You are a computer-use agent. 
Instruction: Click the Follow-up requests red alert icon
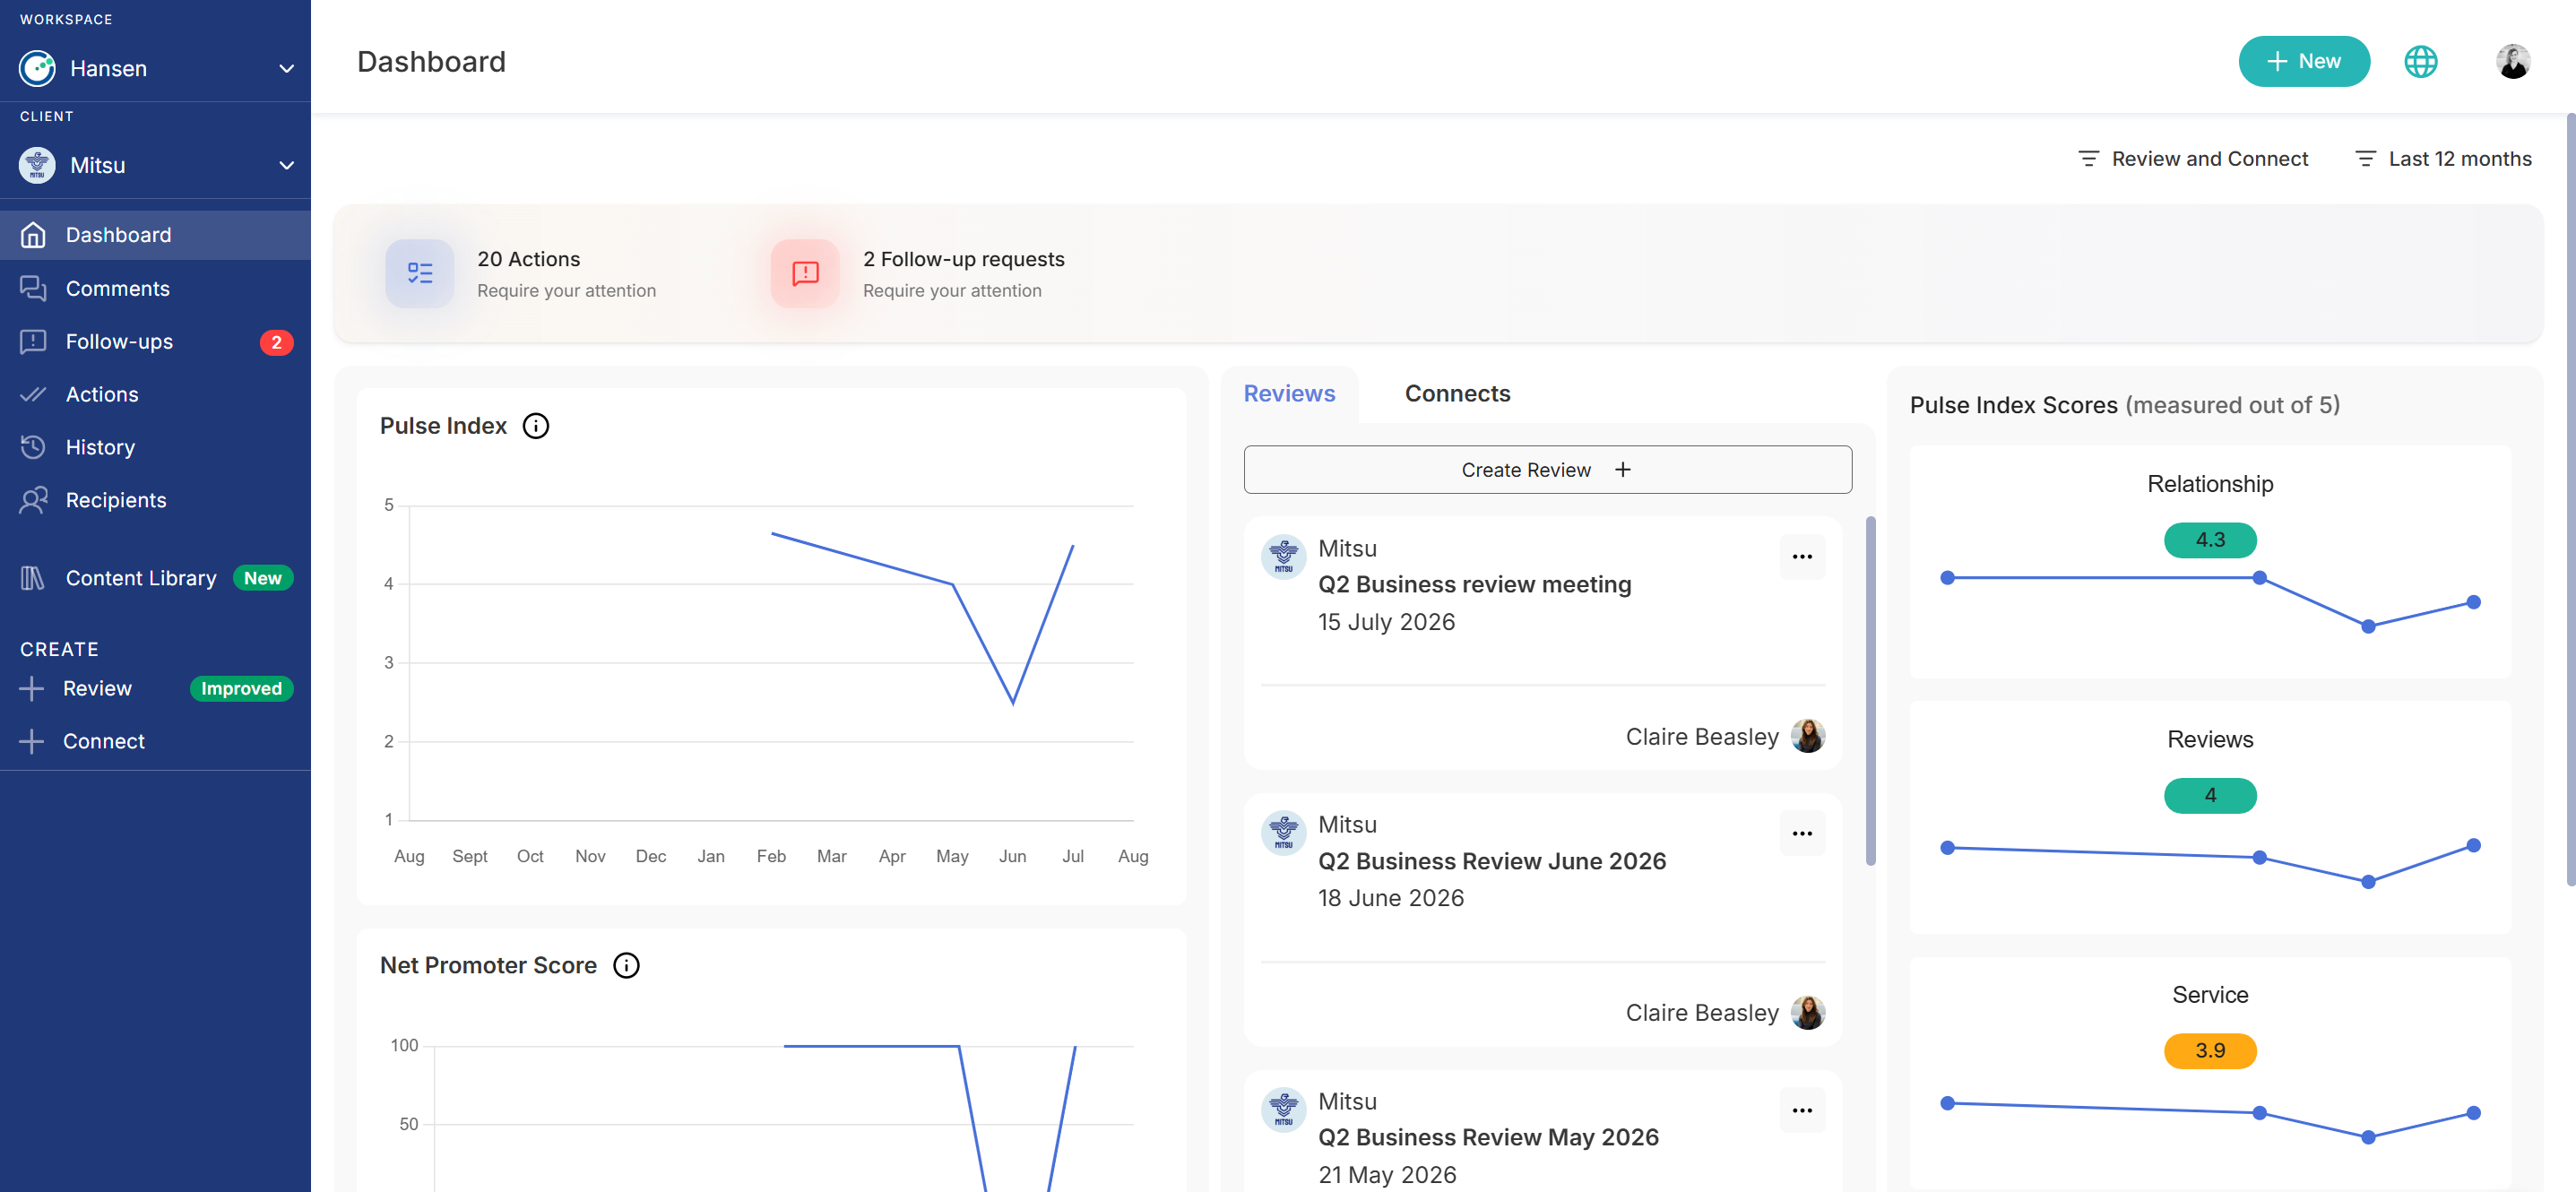pyautogui.click(x=805, y=273)
